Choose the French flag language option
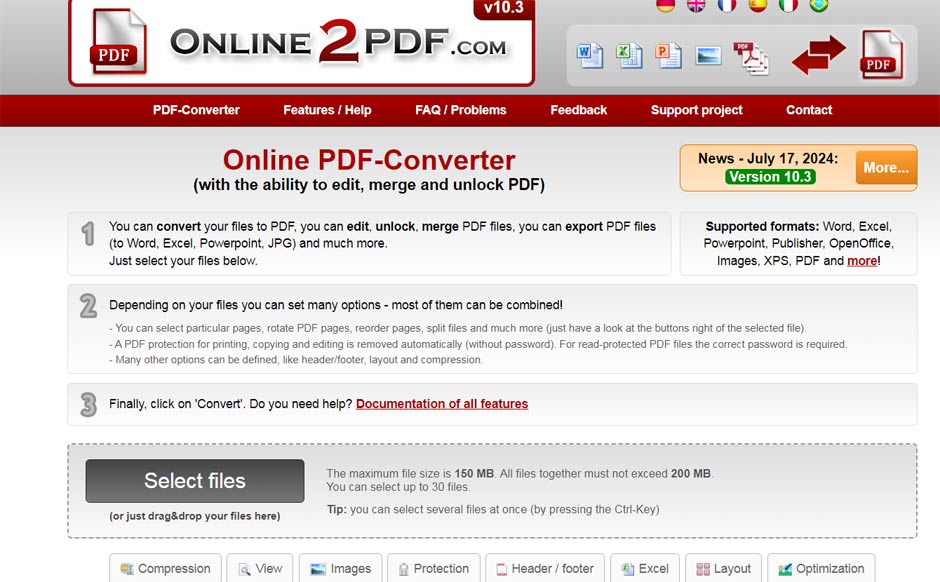This screenshot has width=940, height=582. pyautogui.click(x=727, y=5)
